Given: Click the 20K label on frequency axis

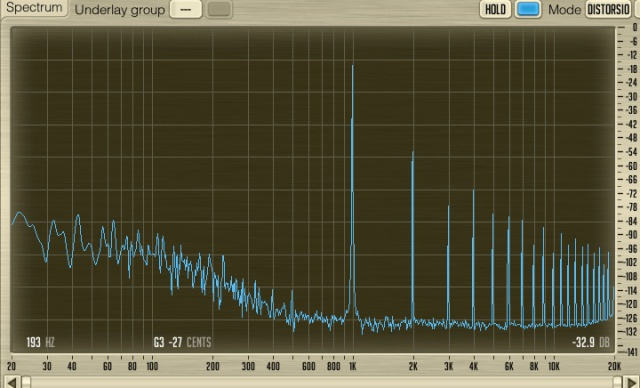Looking at the screenshot, I should (x=614, y=366).
